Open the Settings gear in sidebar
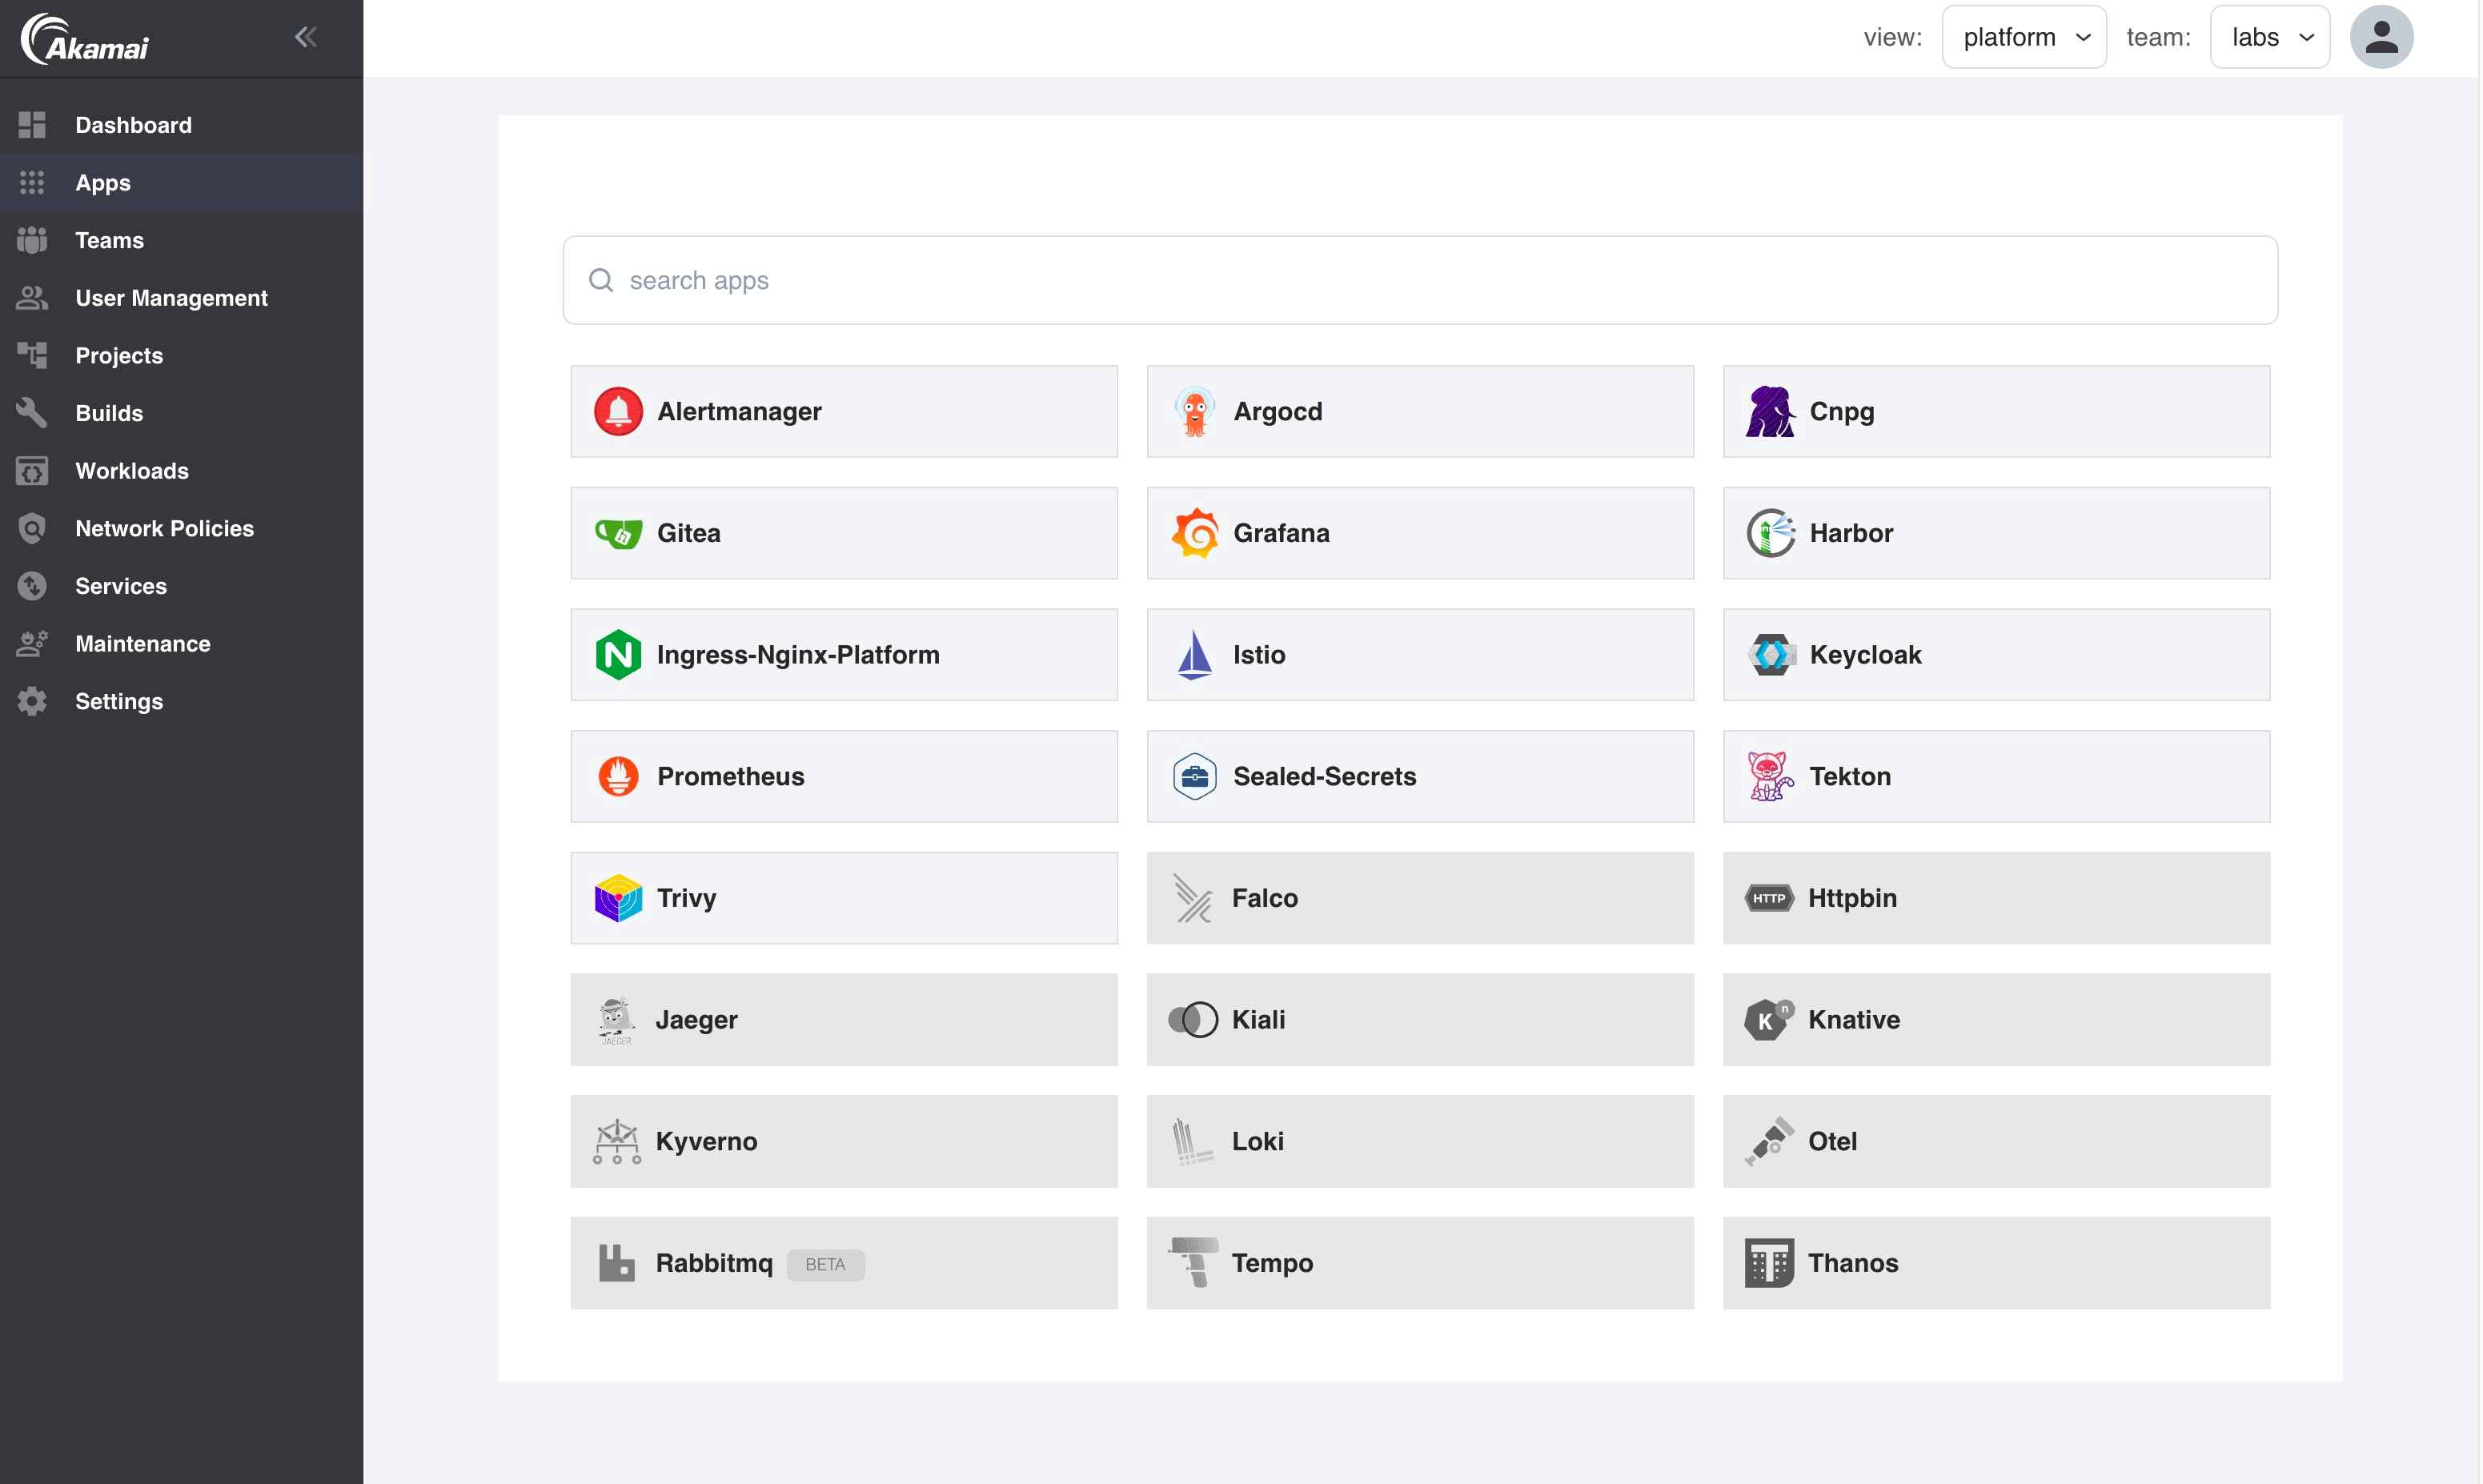 click(32, 701)
